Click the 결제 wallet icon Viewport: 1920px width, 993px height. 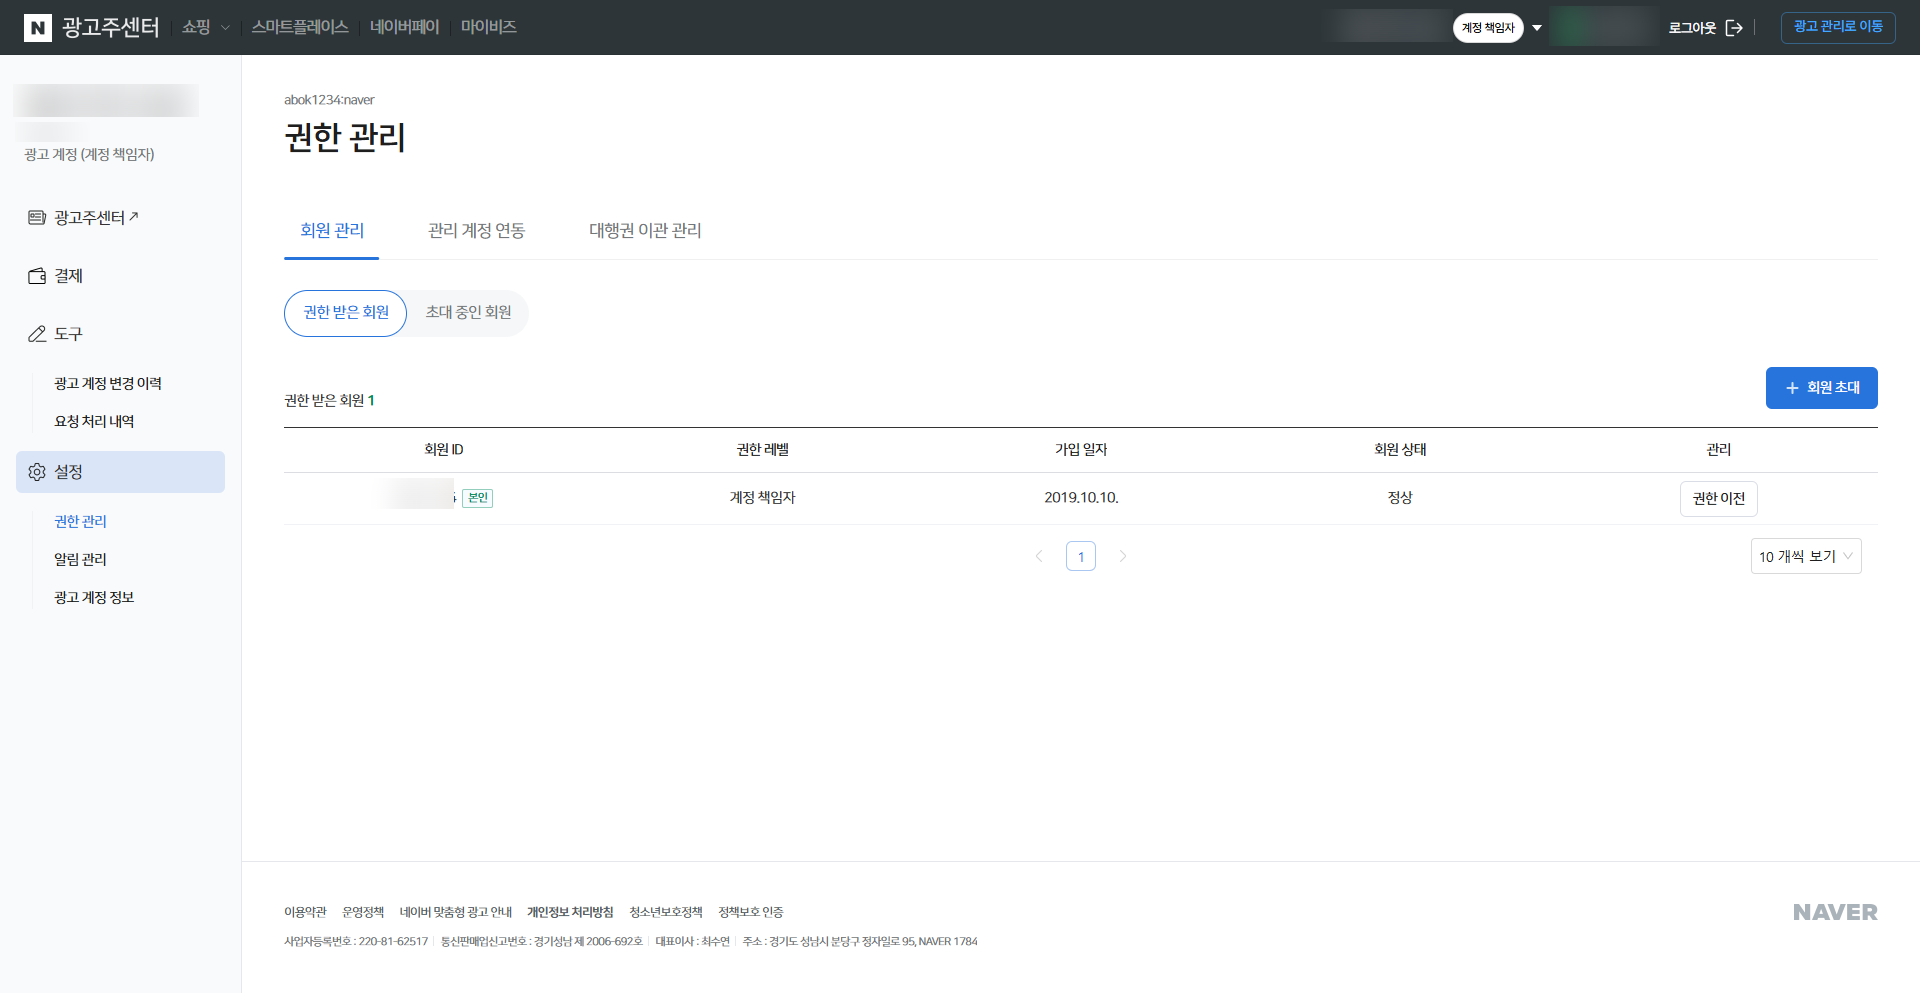tap(37, 276)
